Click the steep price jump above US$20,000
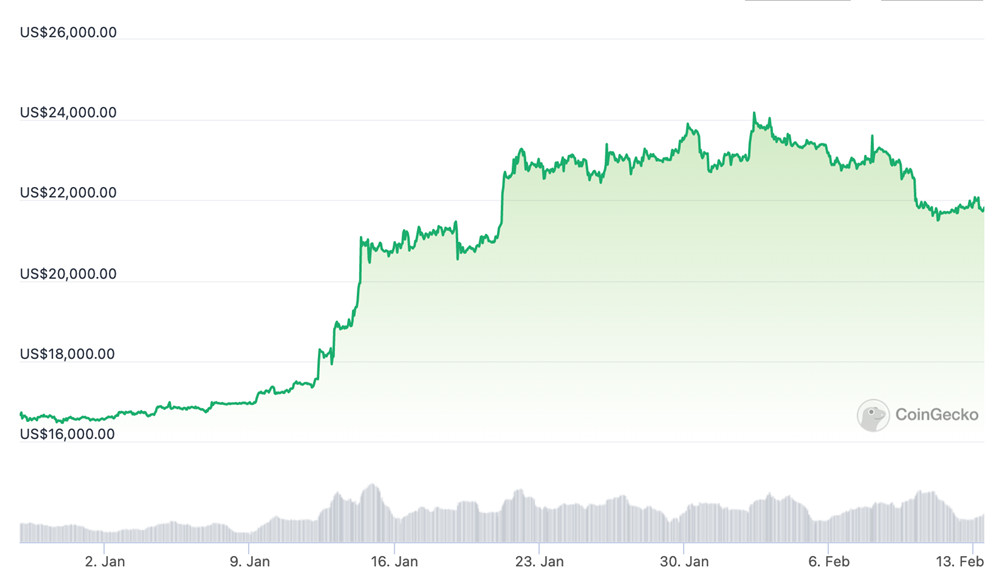This screenshot has height=585, width=1000. pyautogui.click(x=359, y=262)
